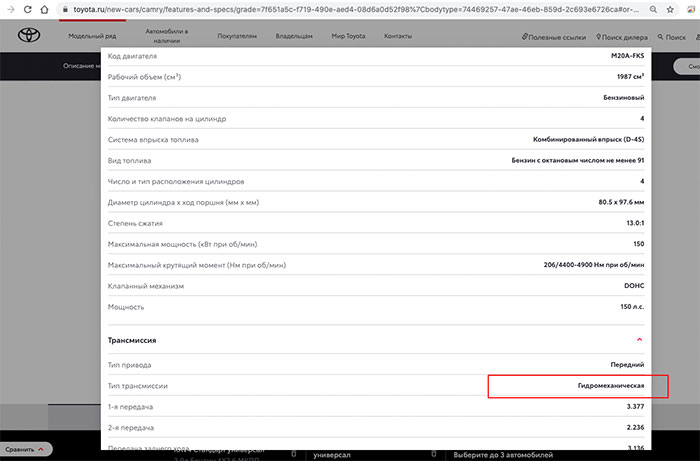This screenshot has height=461, width=700.
Task: Click the 150 л.с. power value
Action: pos(632,307)
